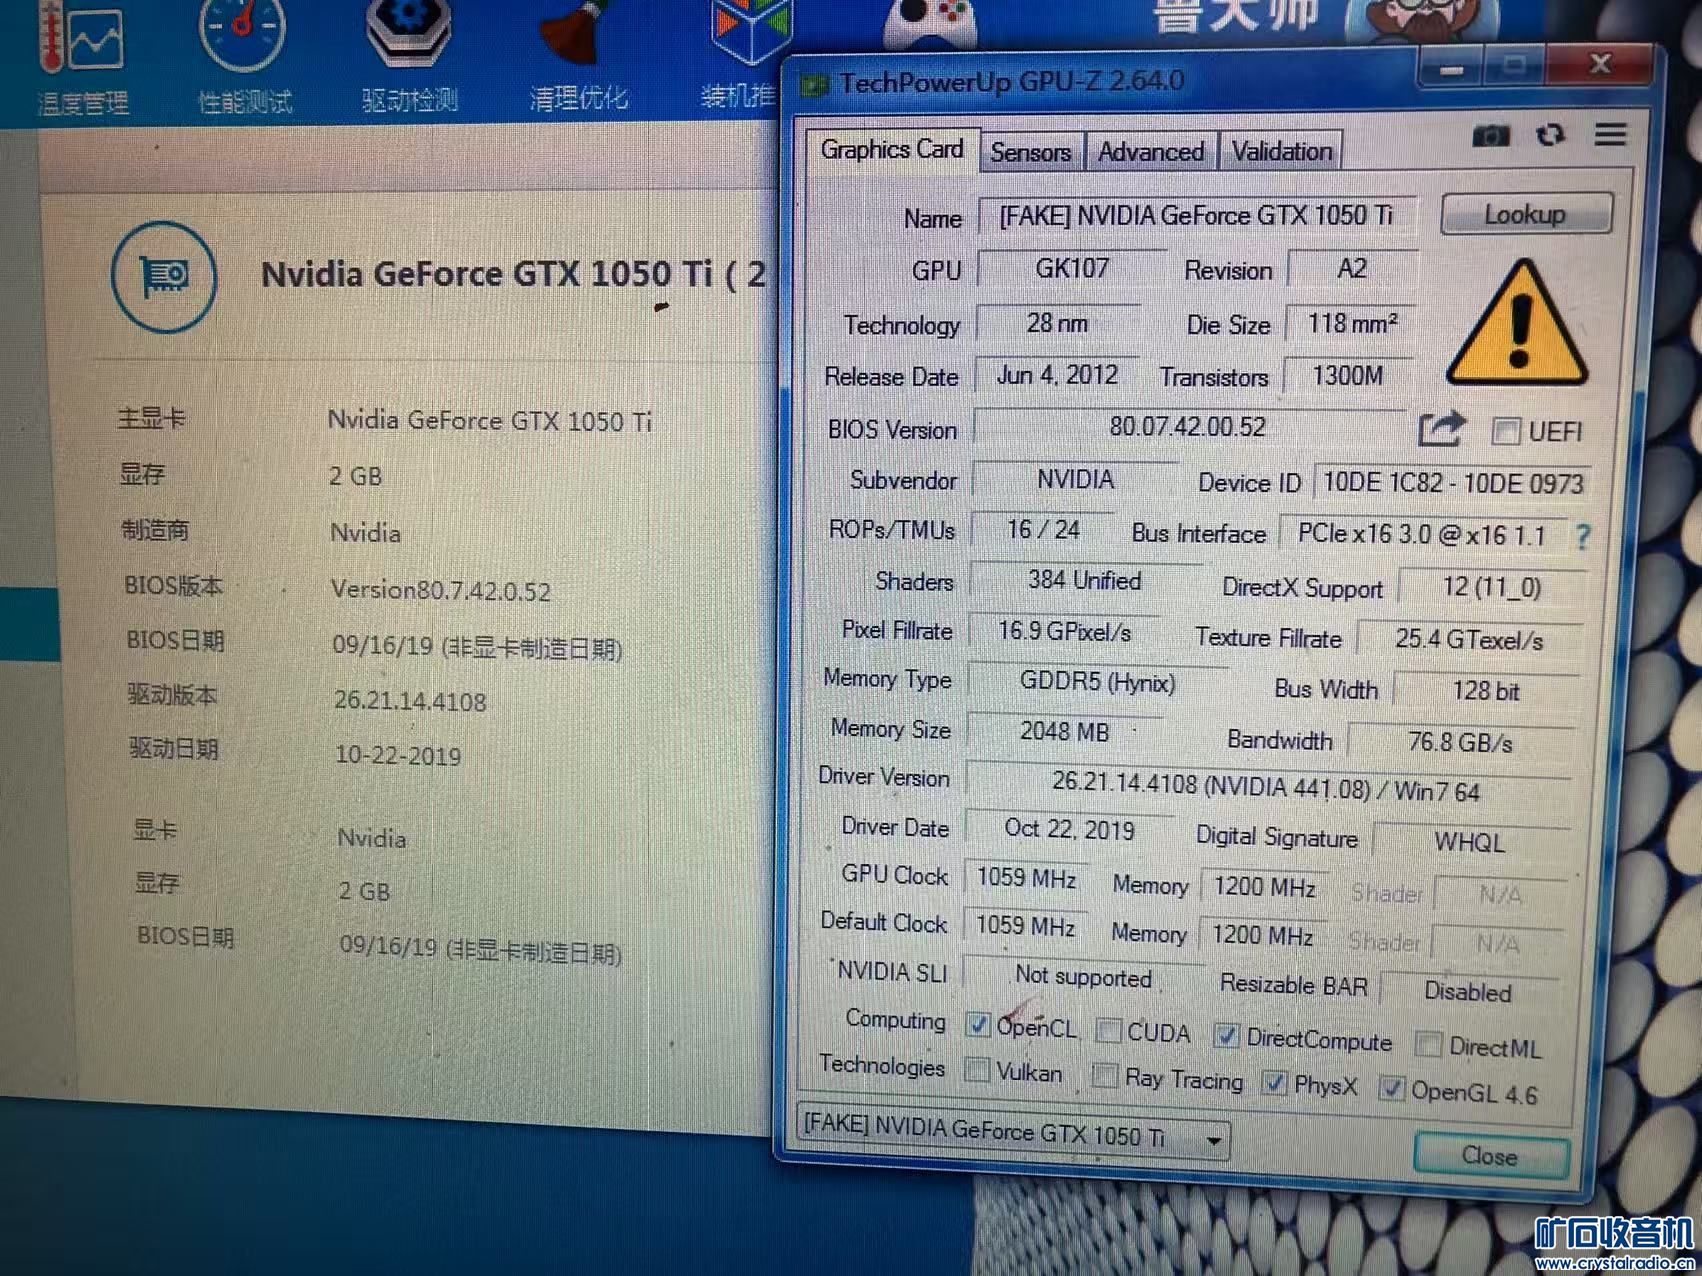Open the cleanup optimization broom in Ludashi
The height and width of the screenshot is (1276, 1702).
(579, 56)
